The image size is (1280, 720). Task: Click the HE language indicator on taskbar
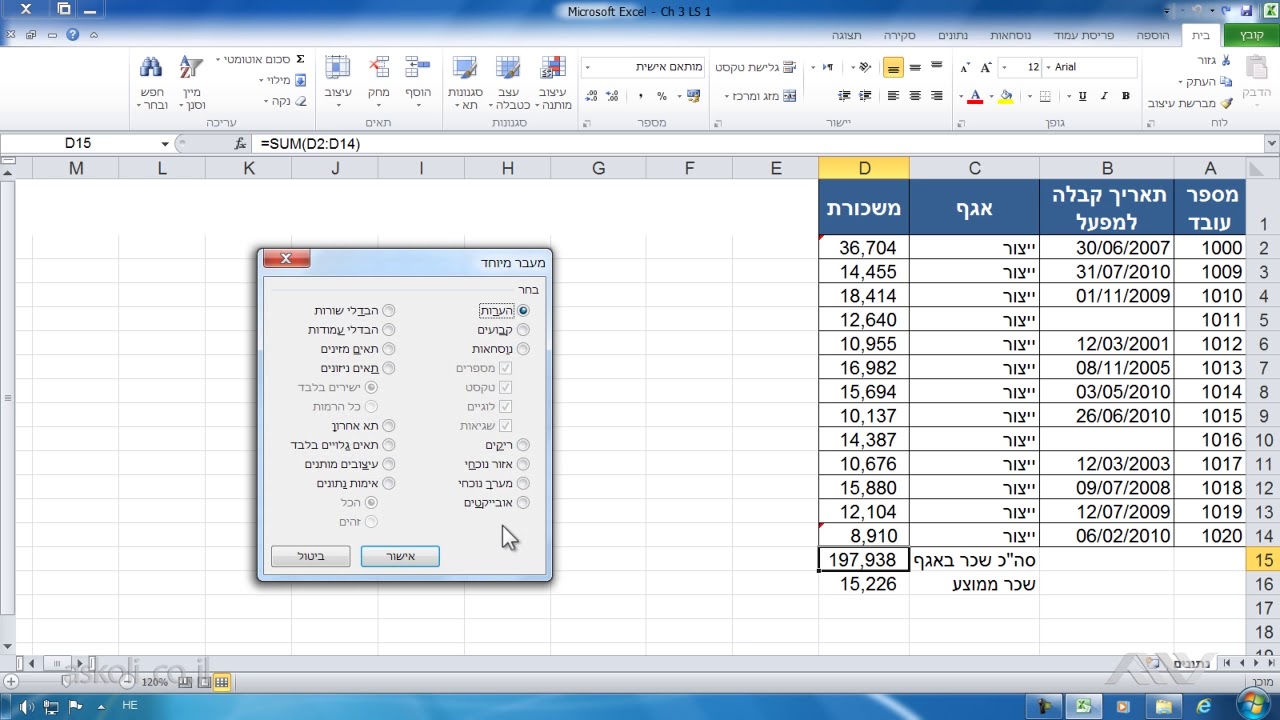[x=129, y=706]
